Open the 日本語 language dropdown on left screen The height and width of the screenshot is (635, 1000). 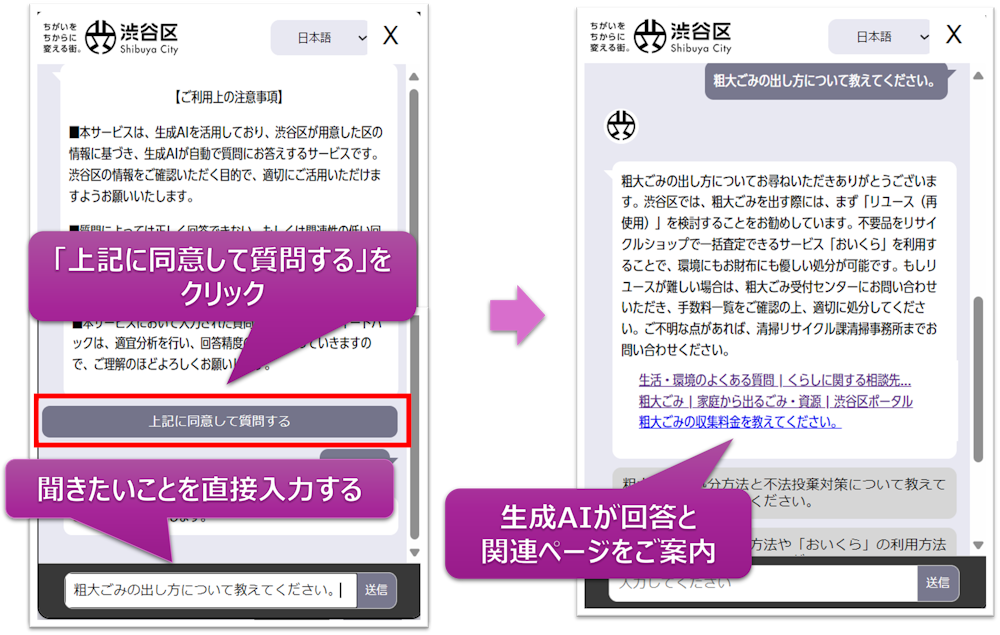point(320,36)
